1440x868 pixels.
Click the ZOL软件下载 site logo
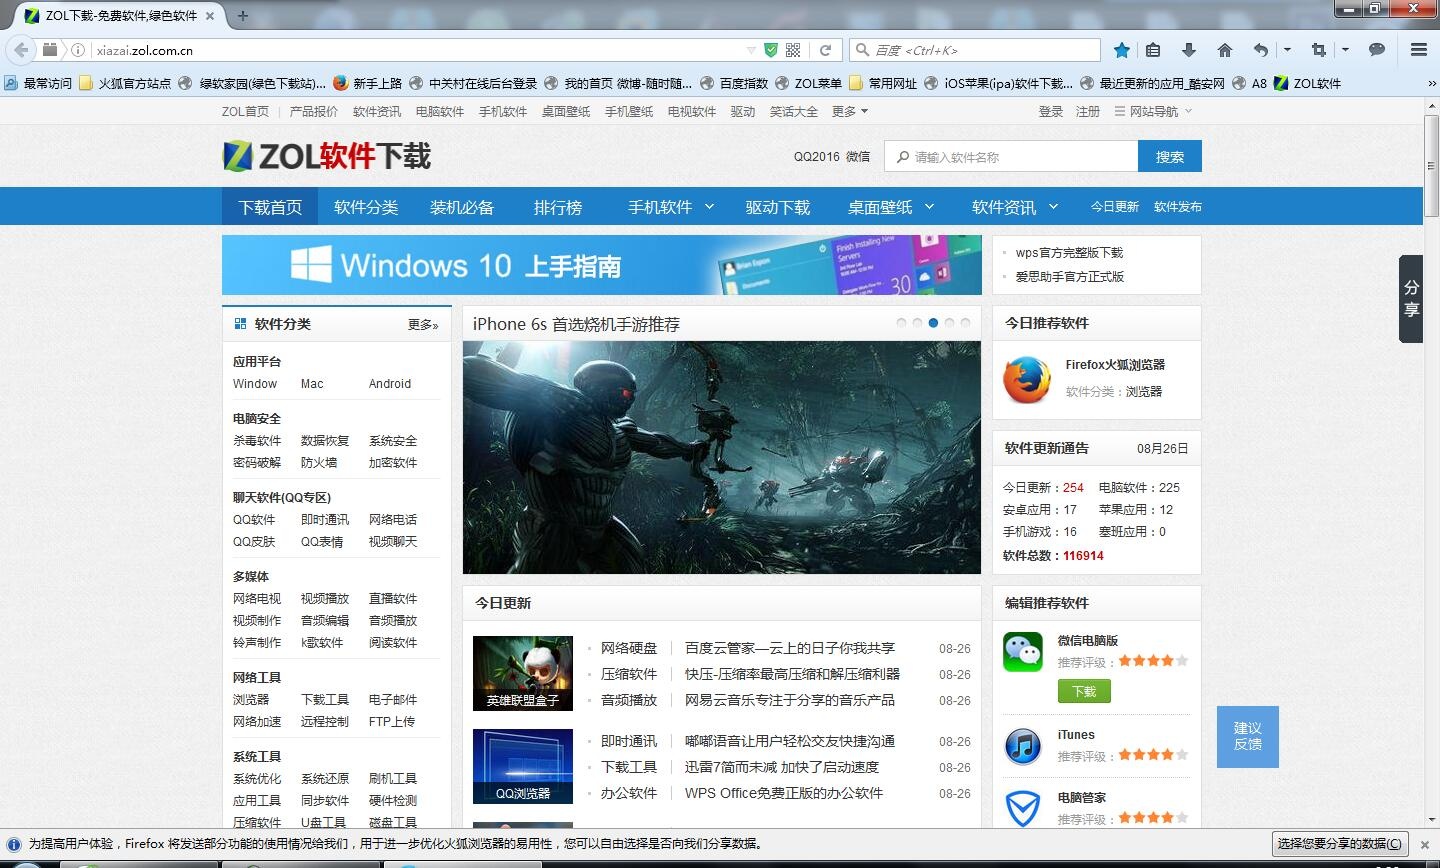(x=327, y=156)
